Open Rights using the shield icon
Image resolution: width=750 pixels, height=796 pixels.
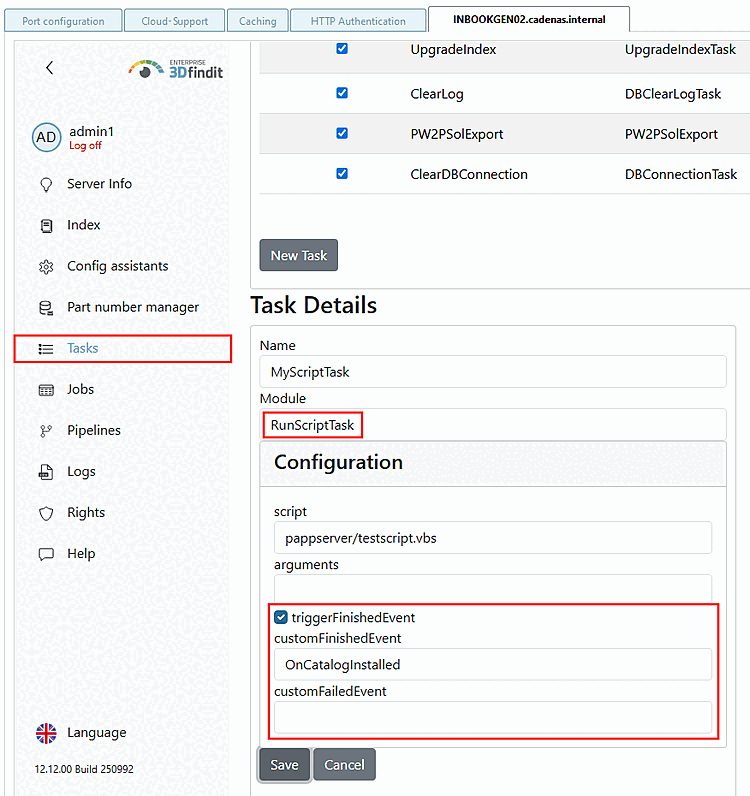click(x=46, y=513)
